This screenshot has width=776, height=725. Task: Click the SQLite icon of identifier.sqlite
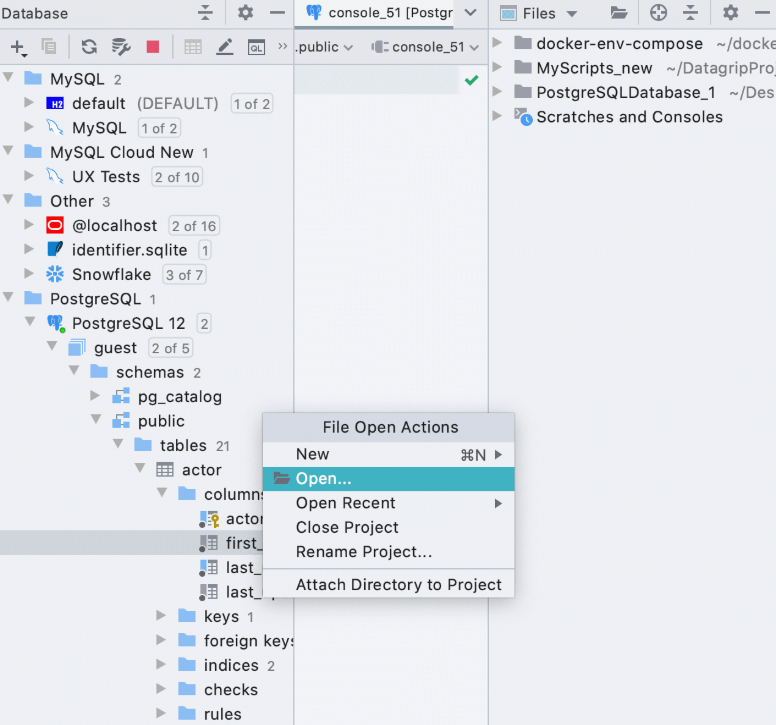55,249
